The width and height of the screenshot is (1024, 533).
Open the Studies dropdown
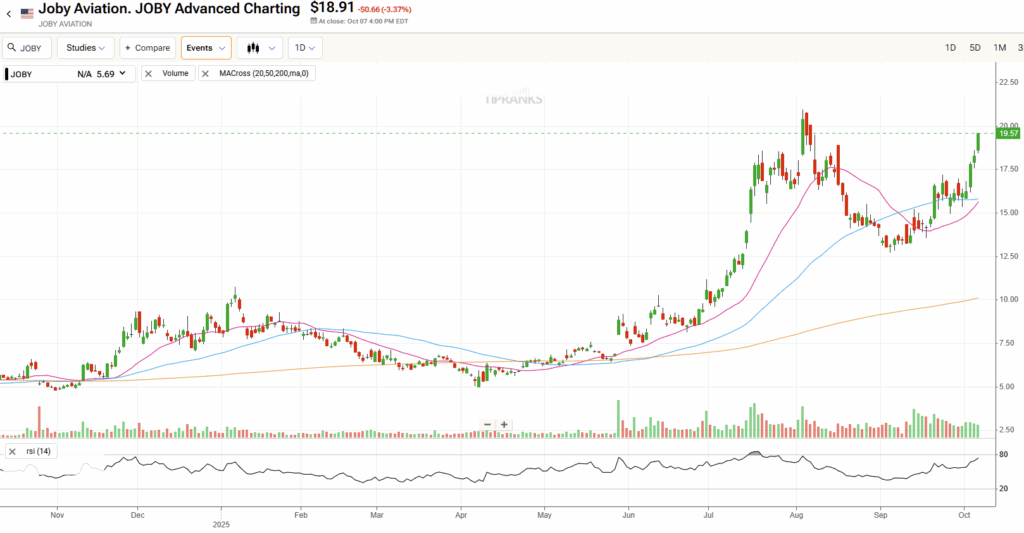(x=85, y=48)
